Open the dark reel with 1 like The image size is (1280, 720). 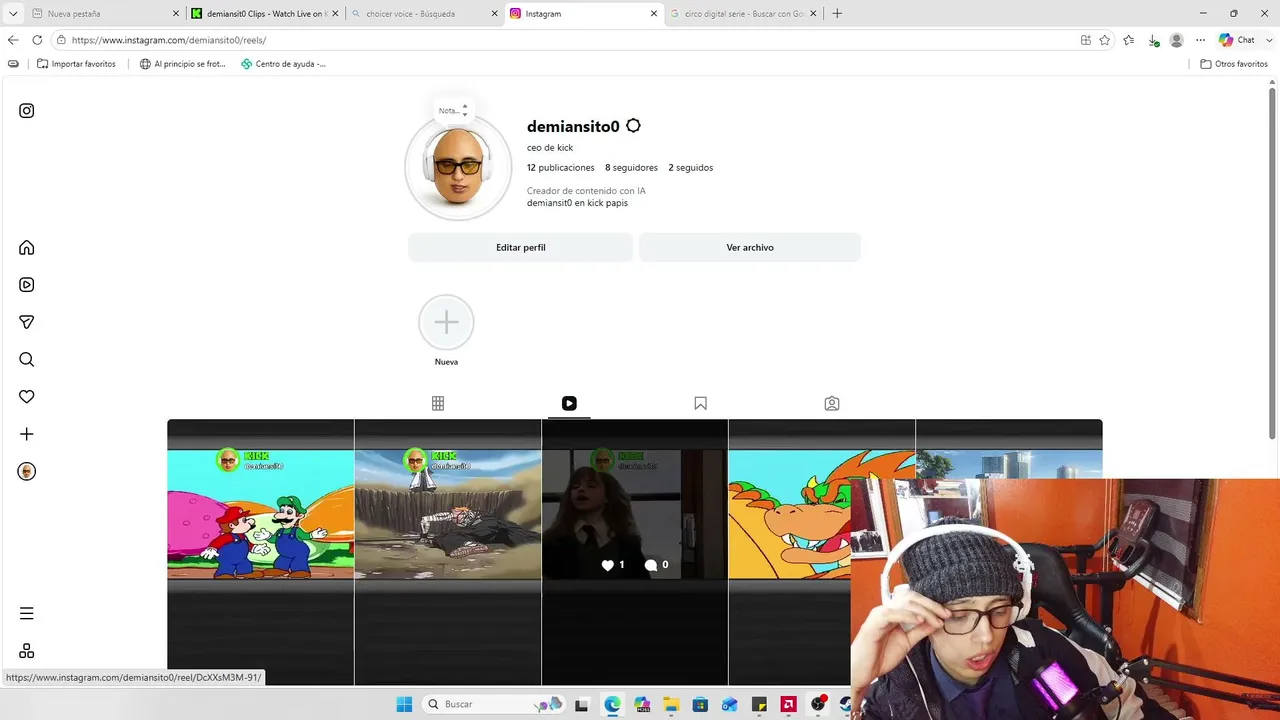pyautogui.click(x=635, y=552)
